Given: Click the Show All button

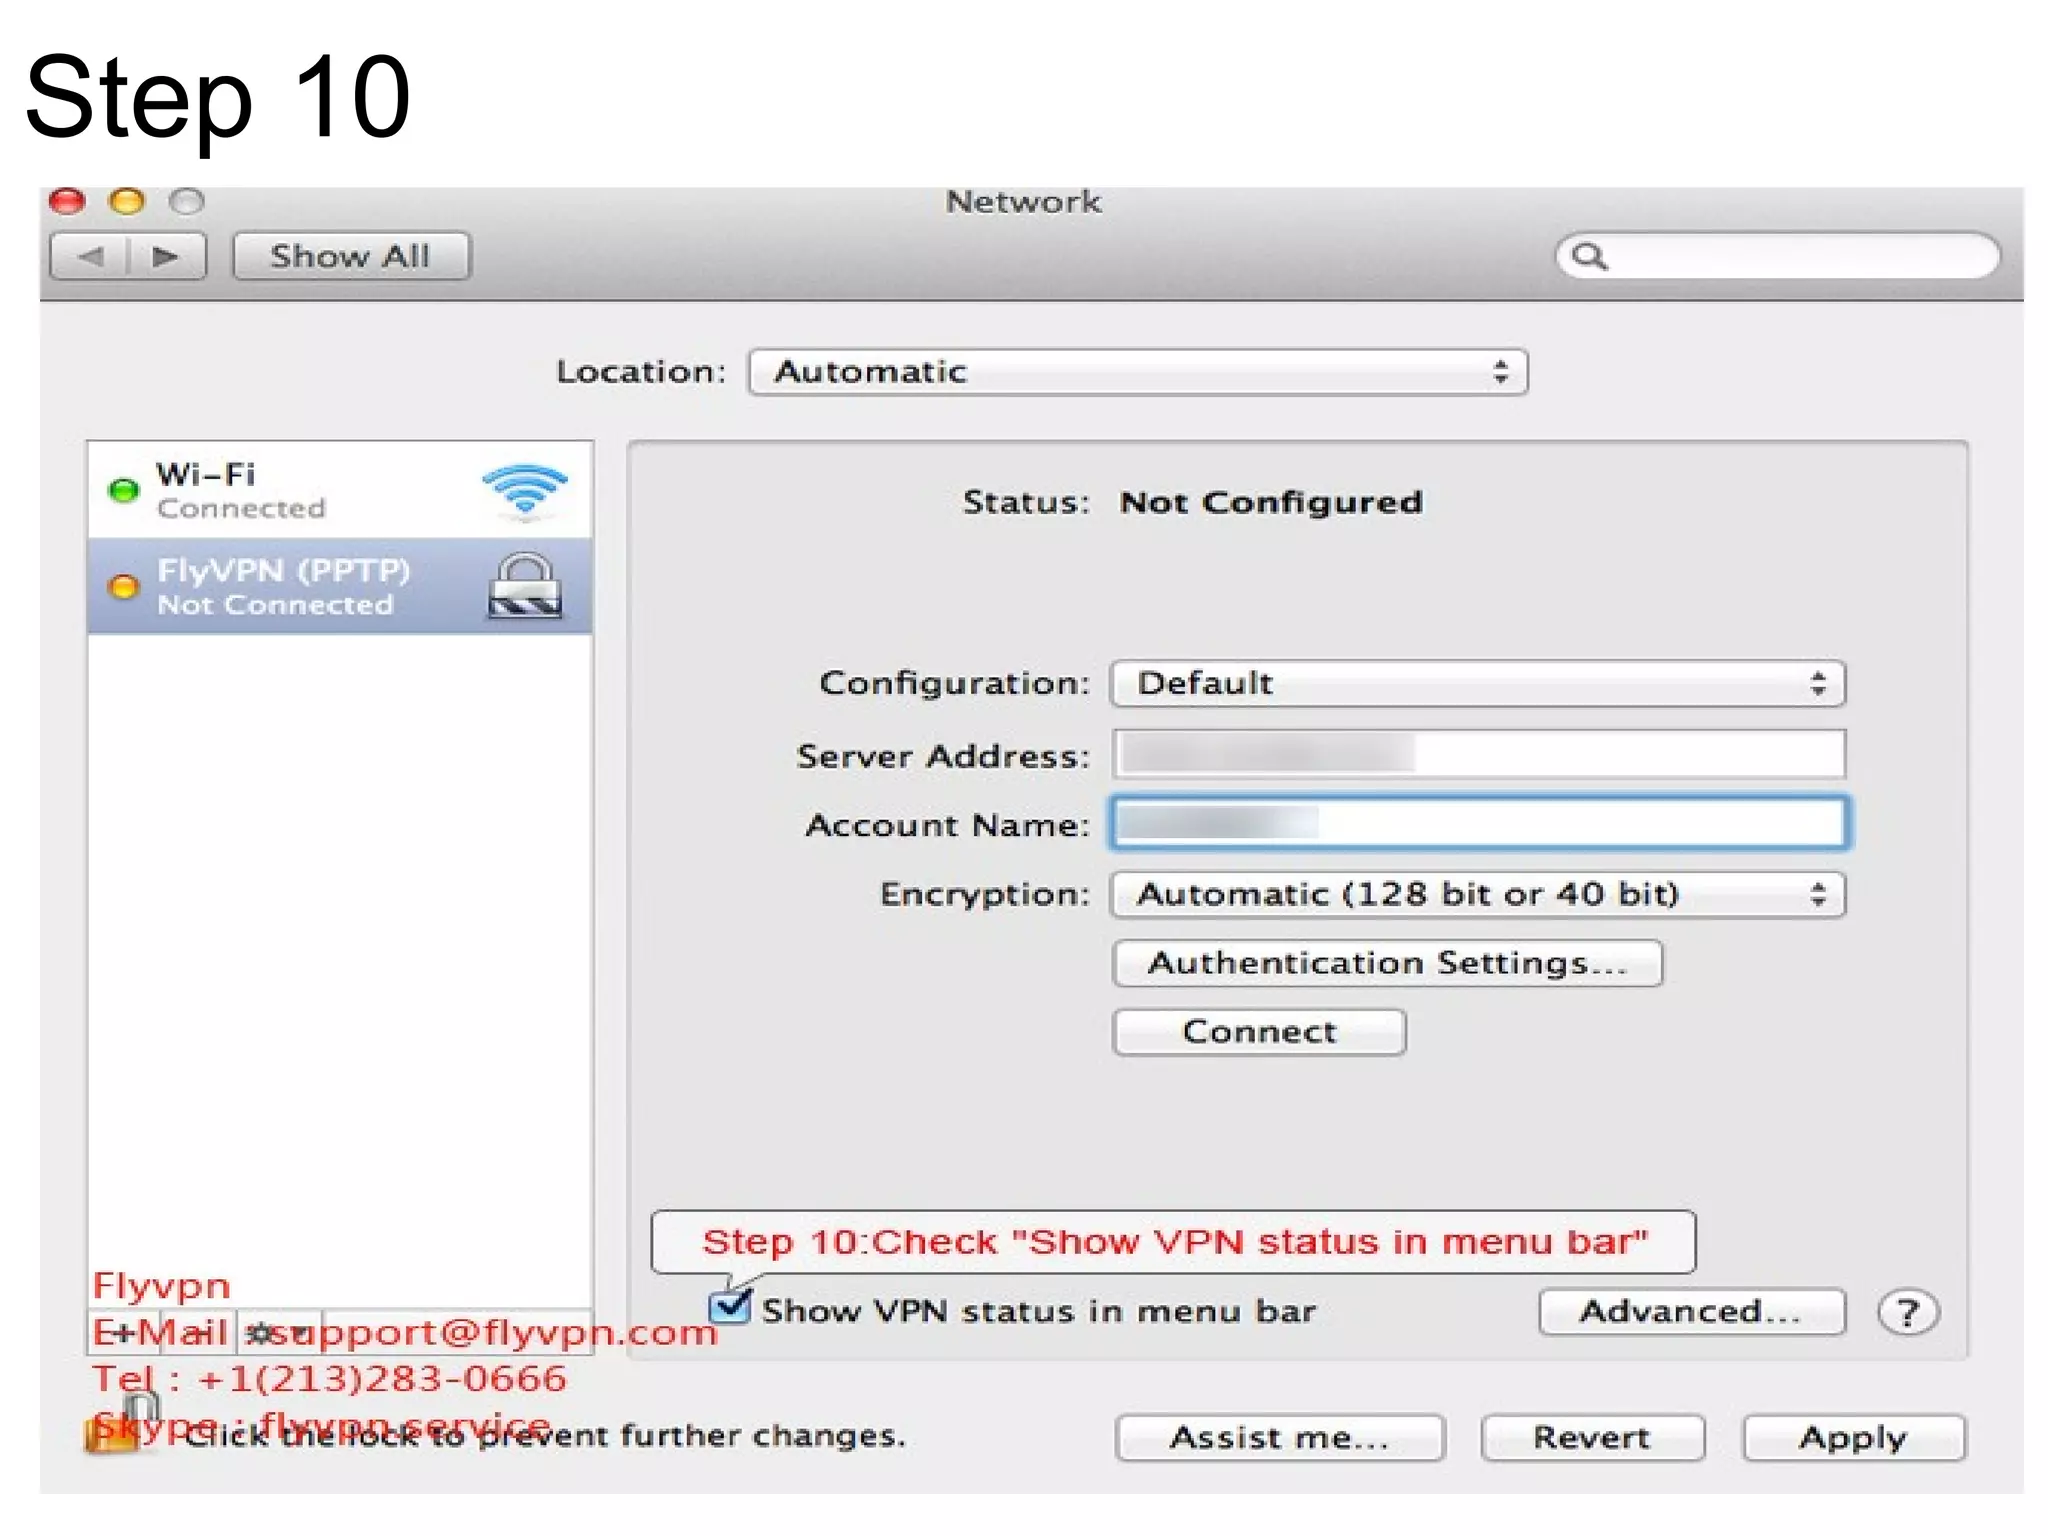Looking at the screenshot, I should pos(351,257).
